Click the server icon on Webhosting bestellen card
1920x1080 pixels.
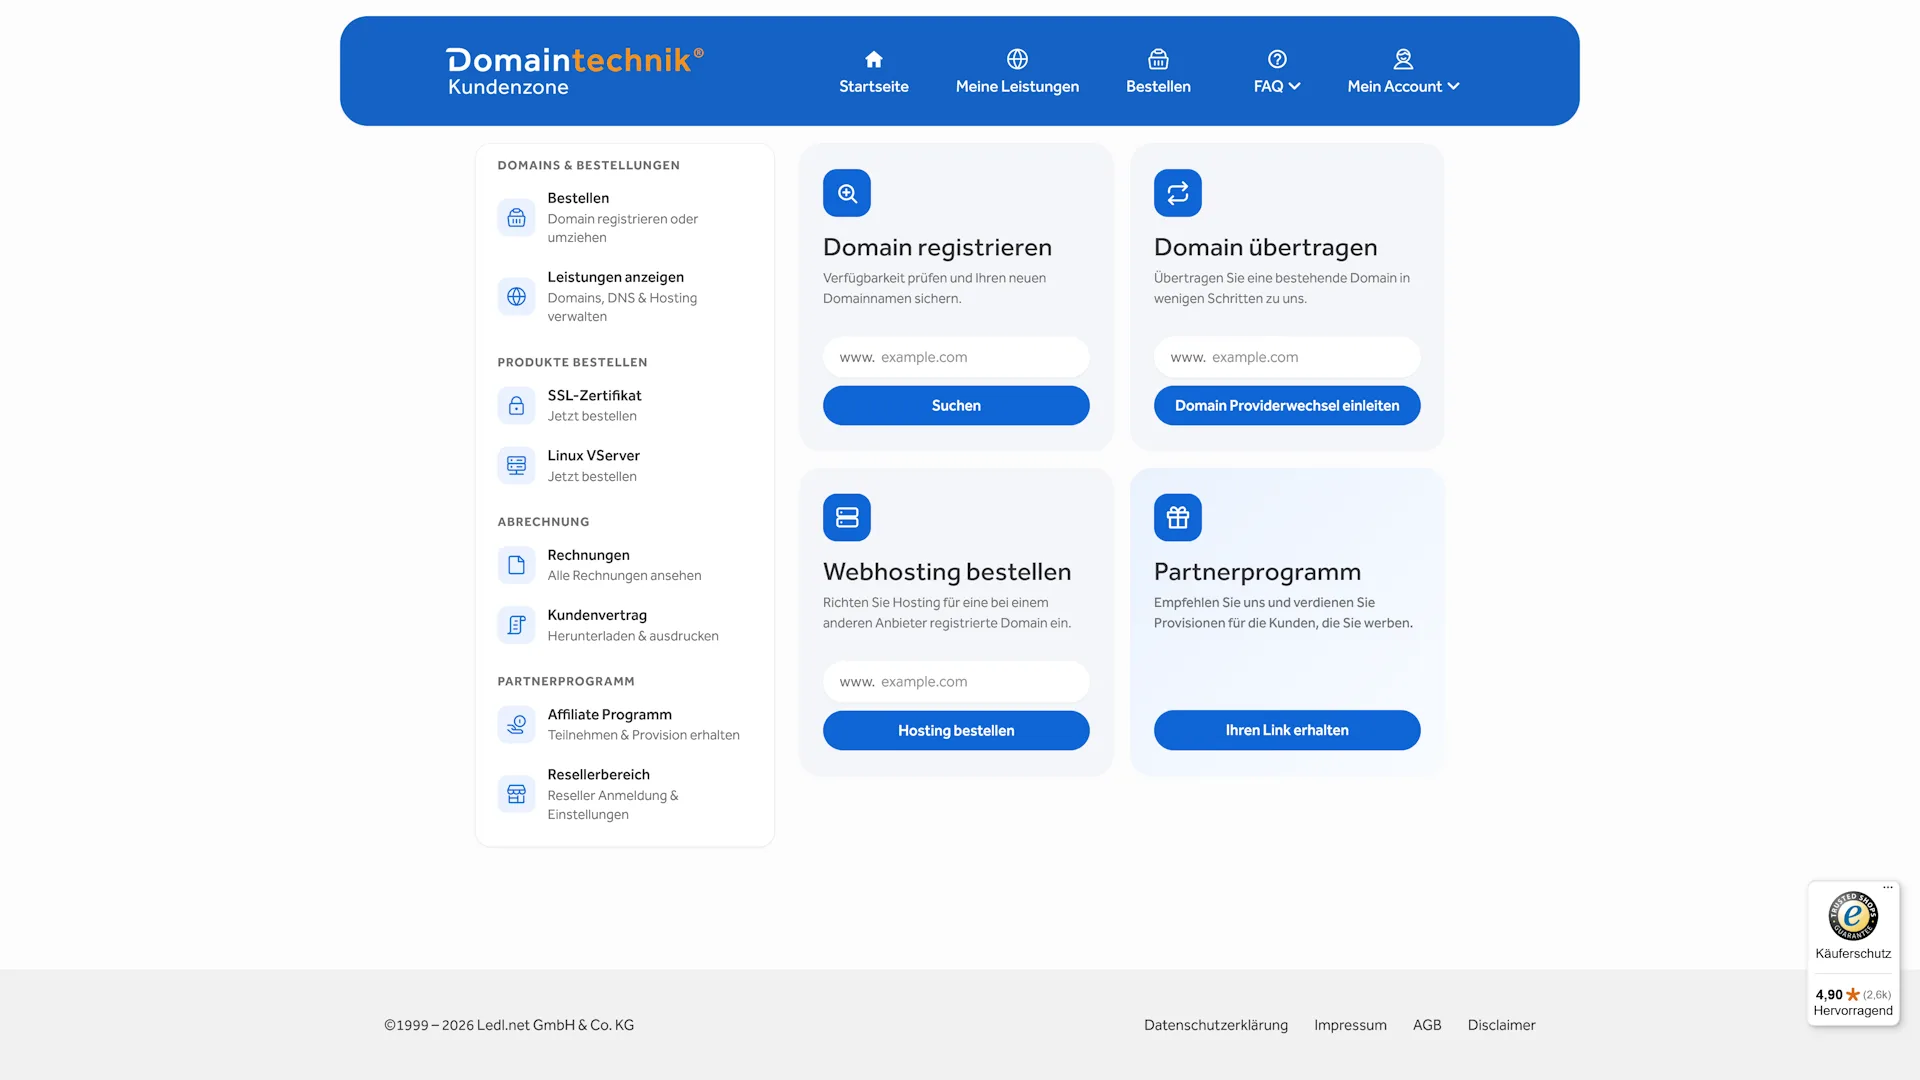(x=847, y=517)
